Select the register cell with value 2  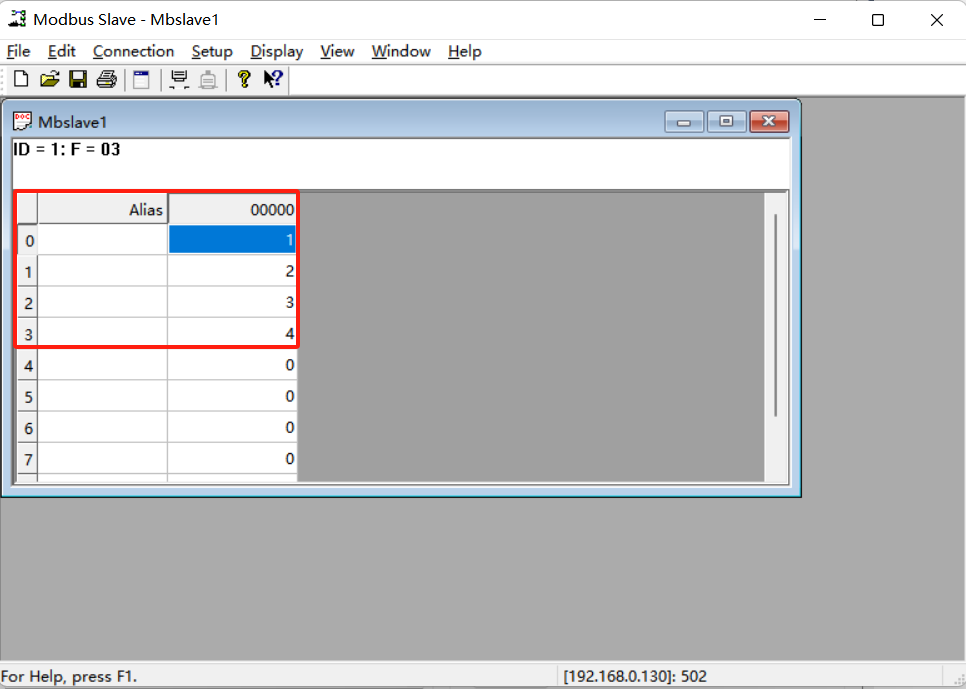click(x=232, y=271)
